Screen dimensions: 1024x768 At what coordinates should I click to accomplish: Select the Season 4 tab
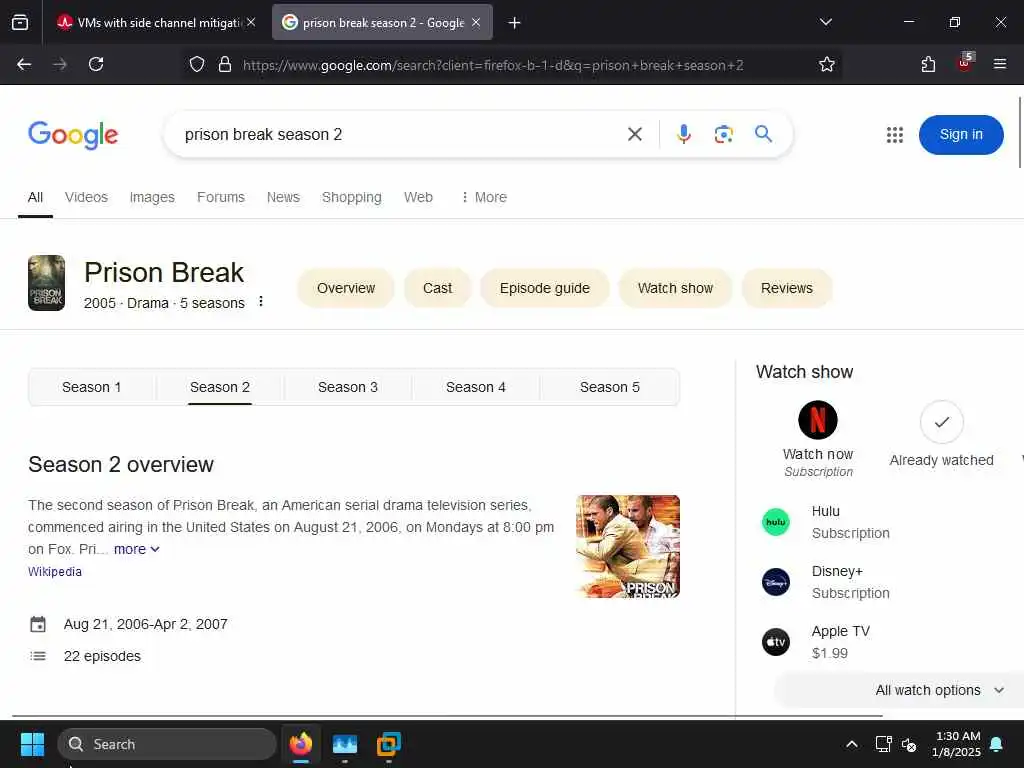475,387
